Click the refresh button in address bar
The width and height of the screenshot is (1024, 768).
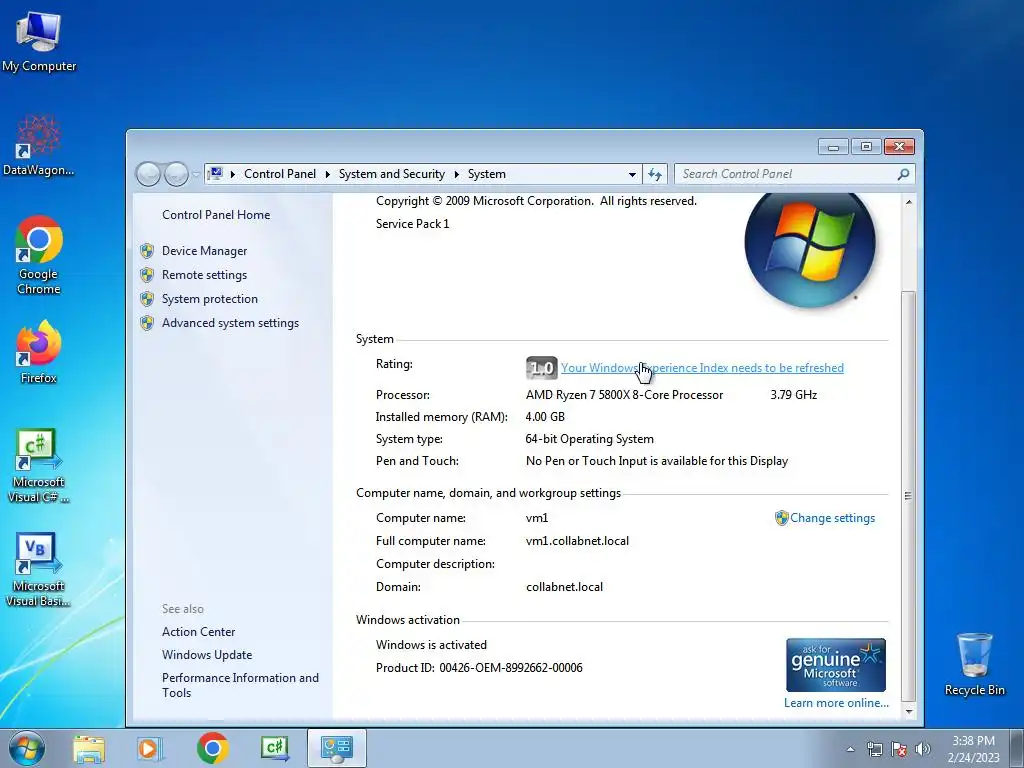click(655, 174)
